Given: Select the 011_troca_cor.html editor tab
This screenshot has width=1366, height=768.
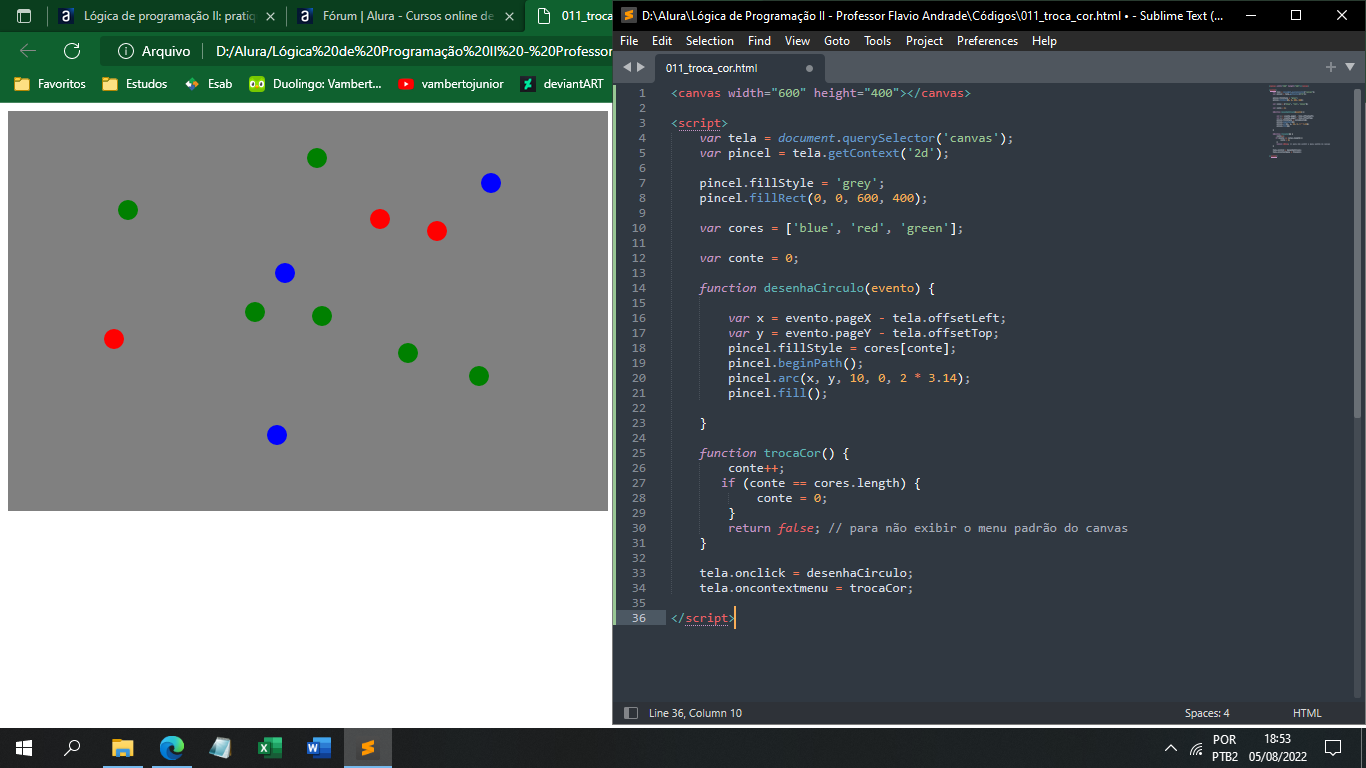Looking at the screenshot, I should (740, 68).
